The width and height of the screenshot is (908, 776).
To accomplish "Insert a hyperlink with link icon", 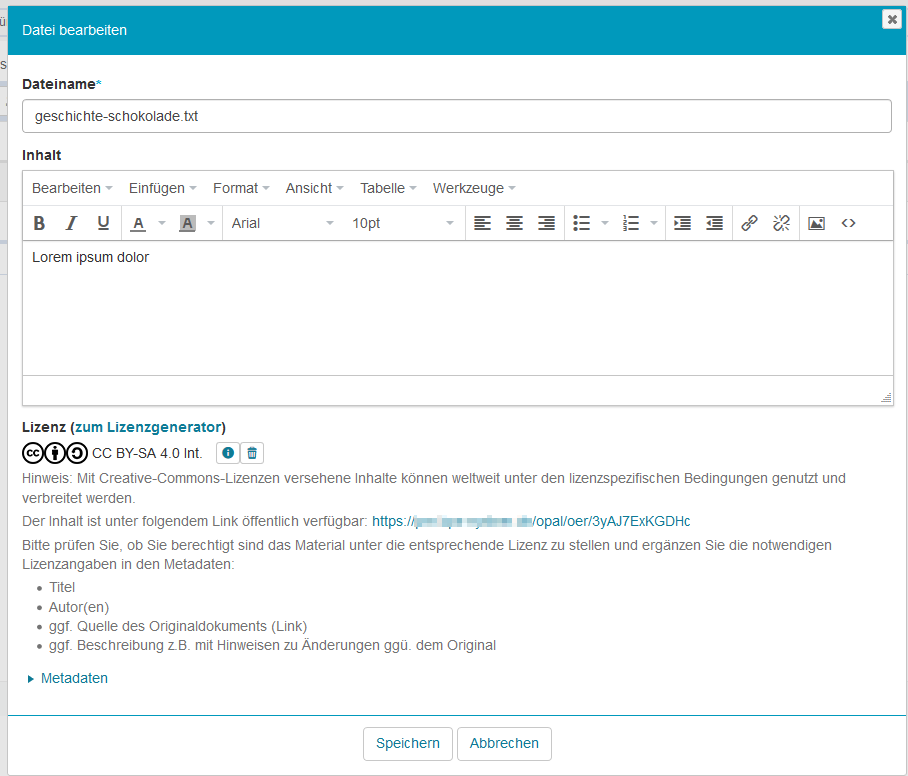I will 749,223.
